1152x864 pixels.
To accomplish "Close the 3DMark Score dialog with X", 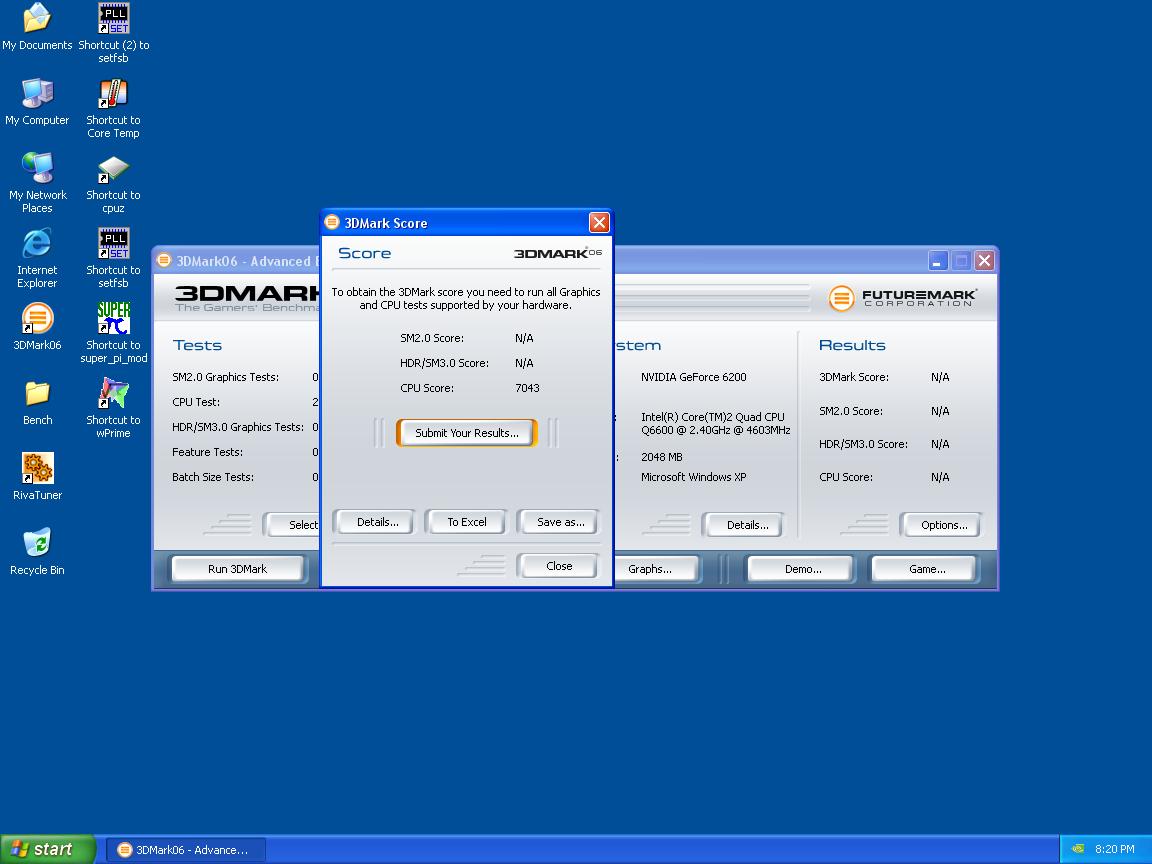I will [599, 223].
